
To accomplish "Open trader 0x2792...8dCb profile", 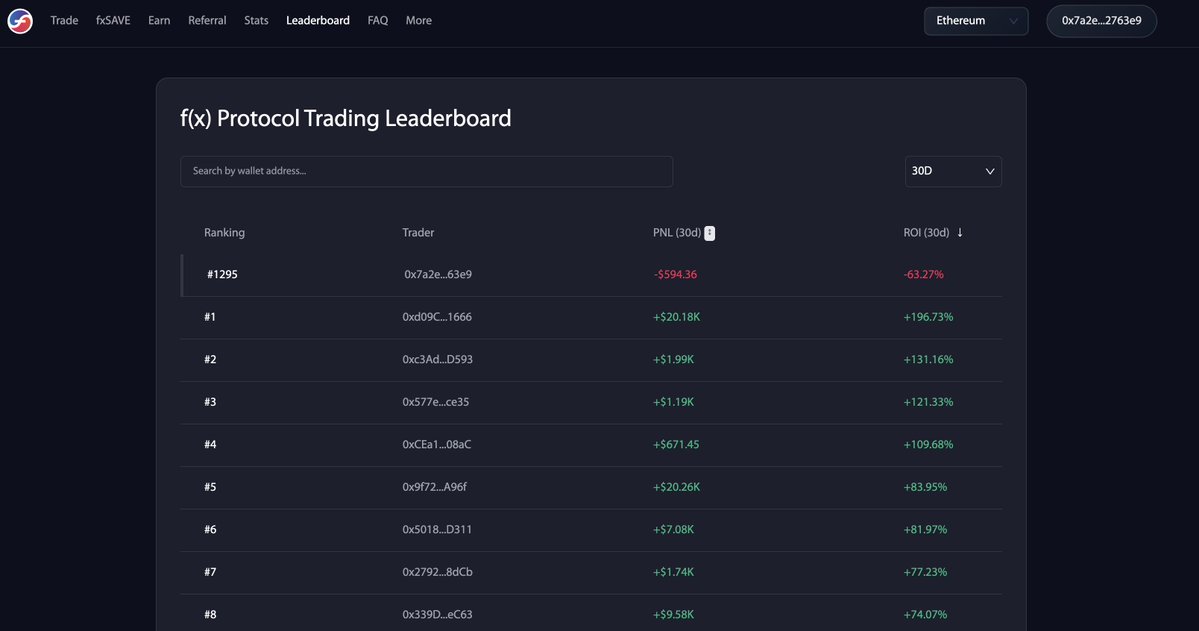I will pyautogui.click(x=437, y=572).
